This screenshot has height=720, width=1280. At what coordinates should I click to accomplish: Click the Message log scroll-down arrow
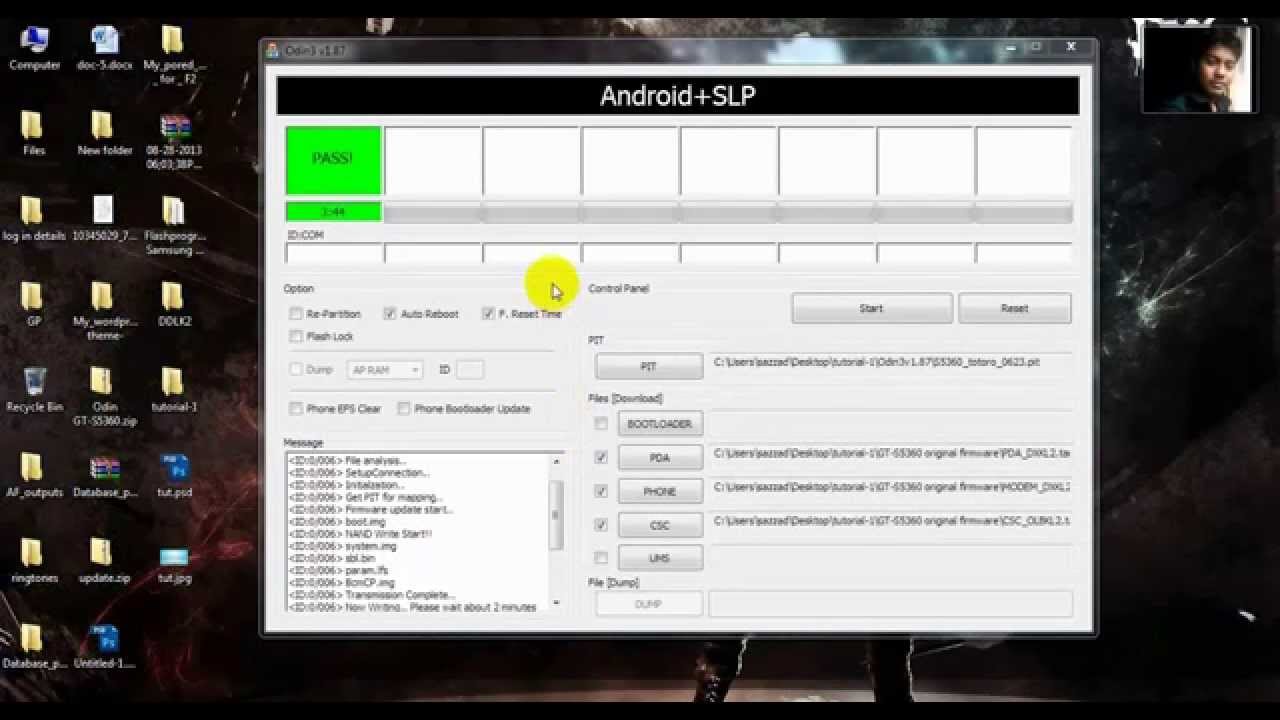[556, 603]
